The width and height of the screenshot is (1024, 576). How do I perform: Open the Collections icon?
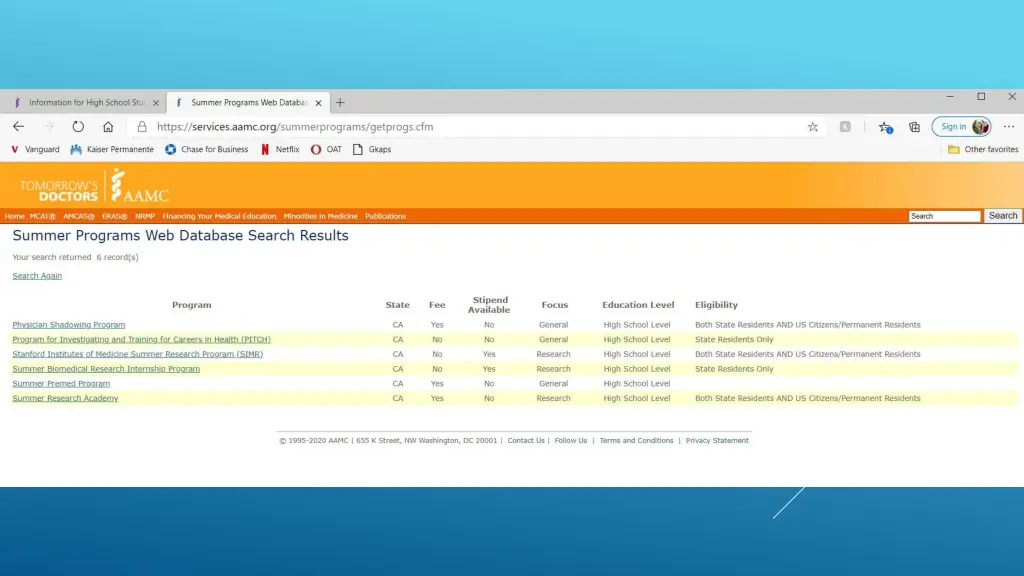click(x=914, y=127)
